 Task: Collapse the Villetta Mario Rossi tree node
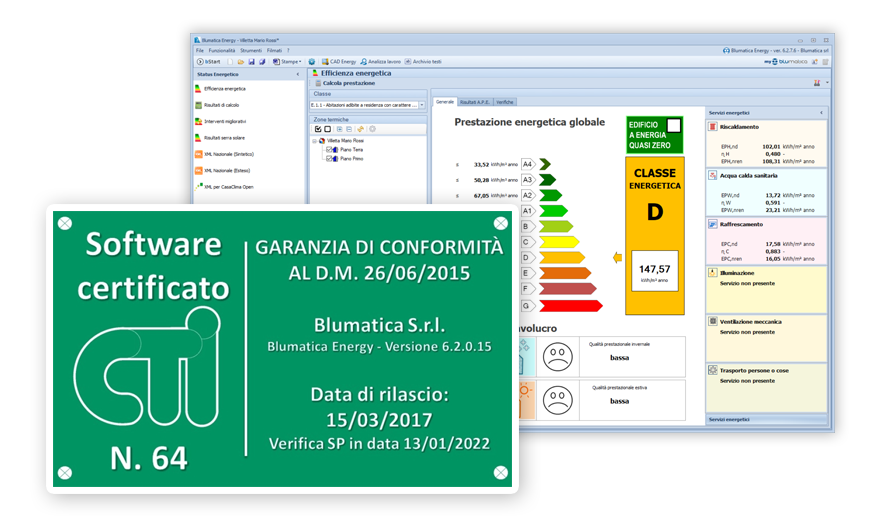(315, 141)
